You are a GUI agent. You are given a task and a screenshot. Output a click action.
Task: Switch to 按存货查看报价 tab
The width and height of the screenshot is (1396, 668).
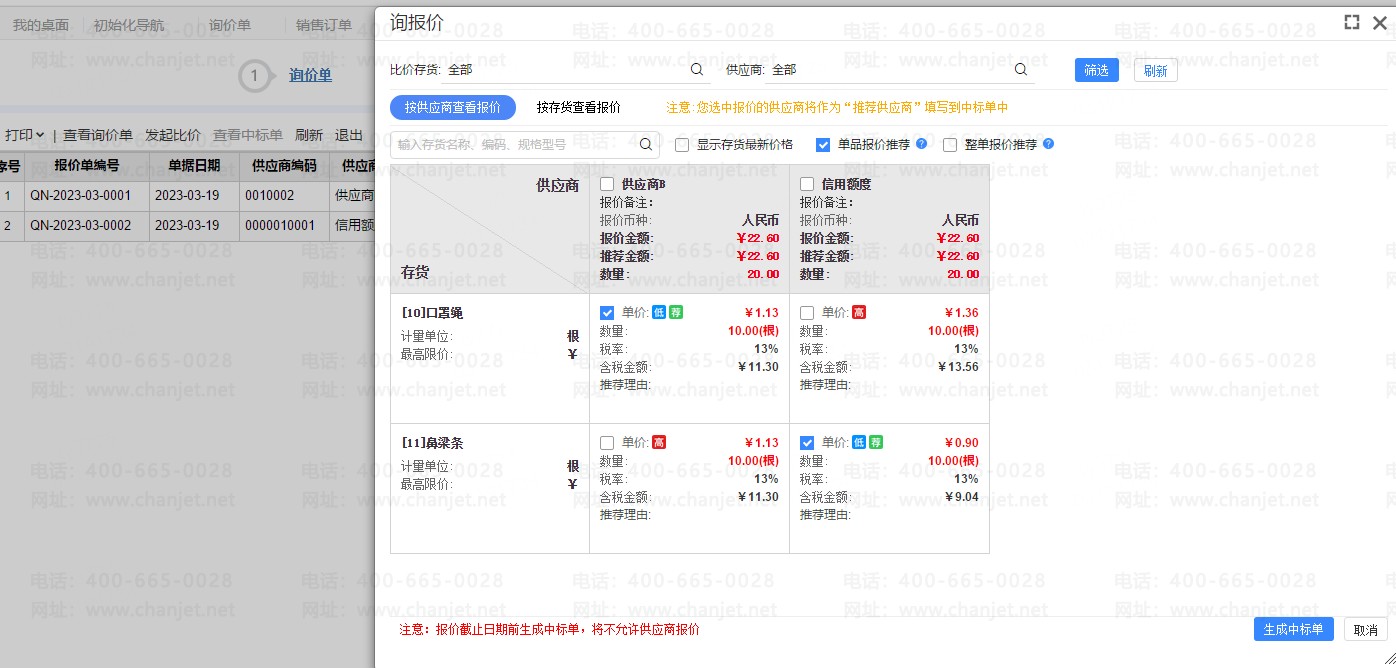[x=578, y=107]
